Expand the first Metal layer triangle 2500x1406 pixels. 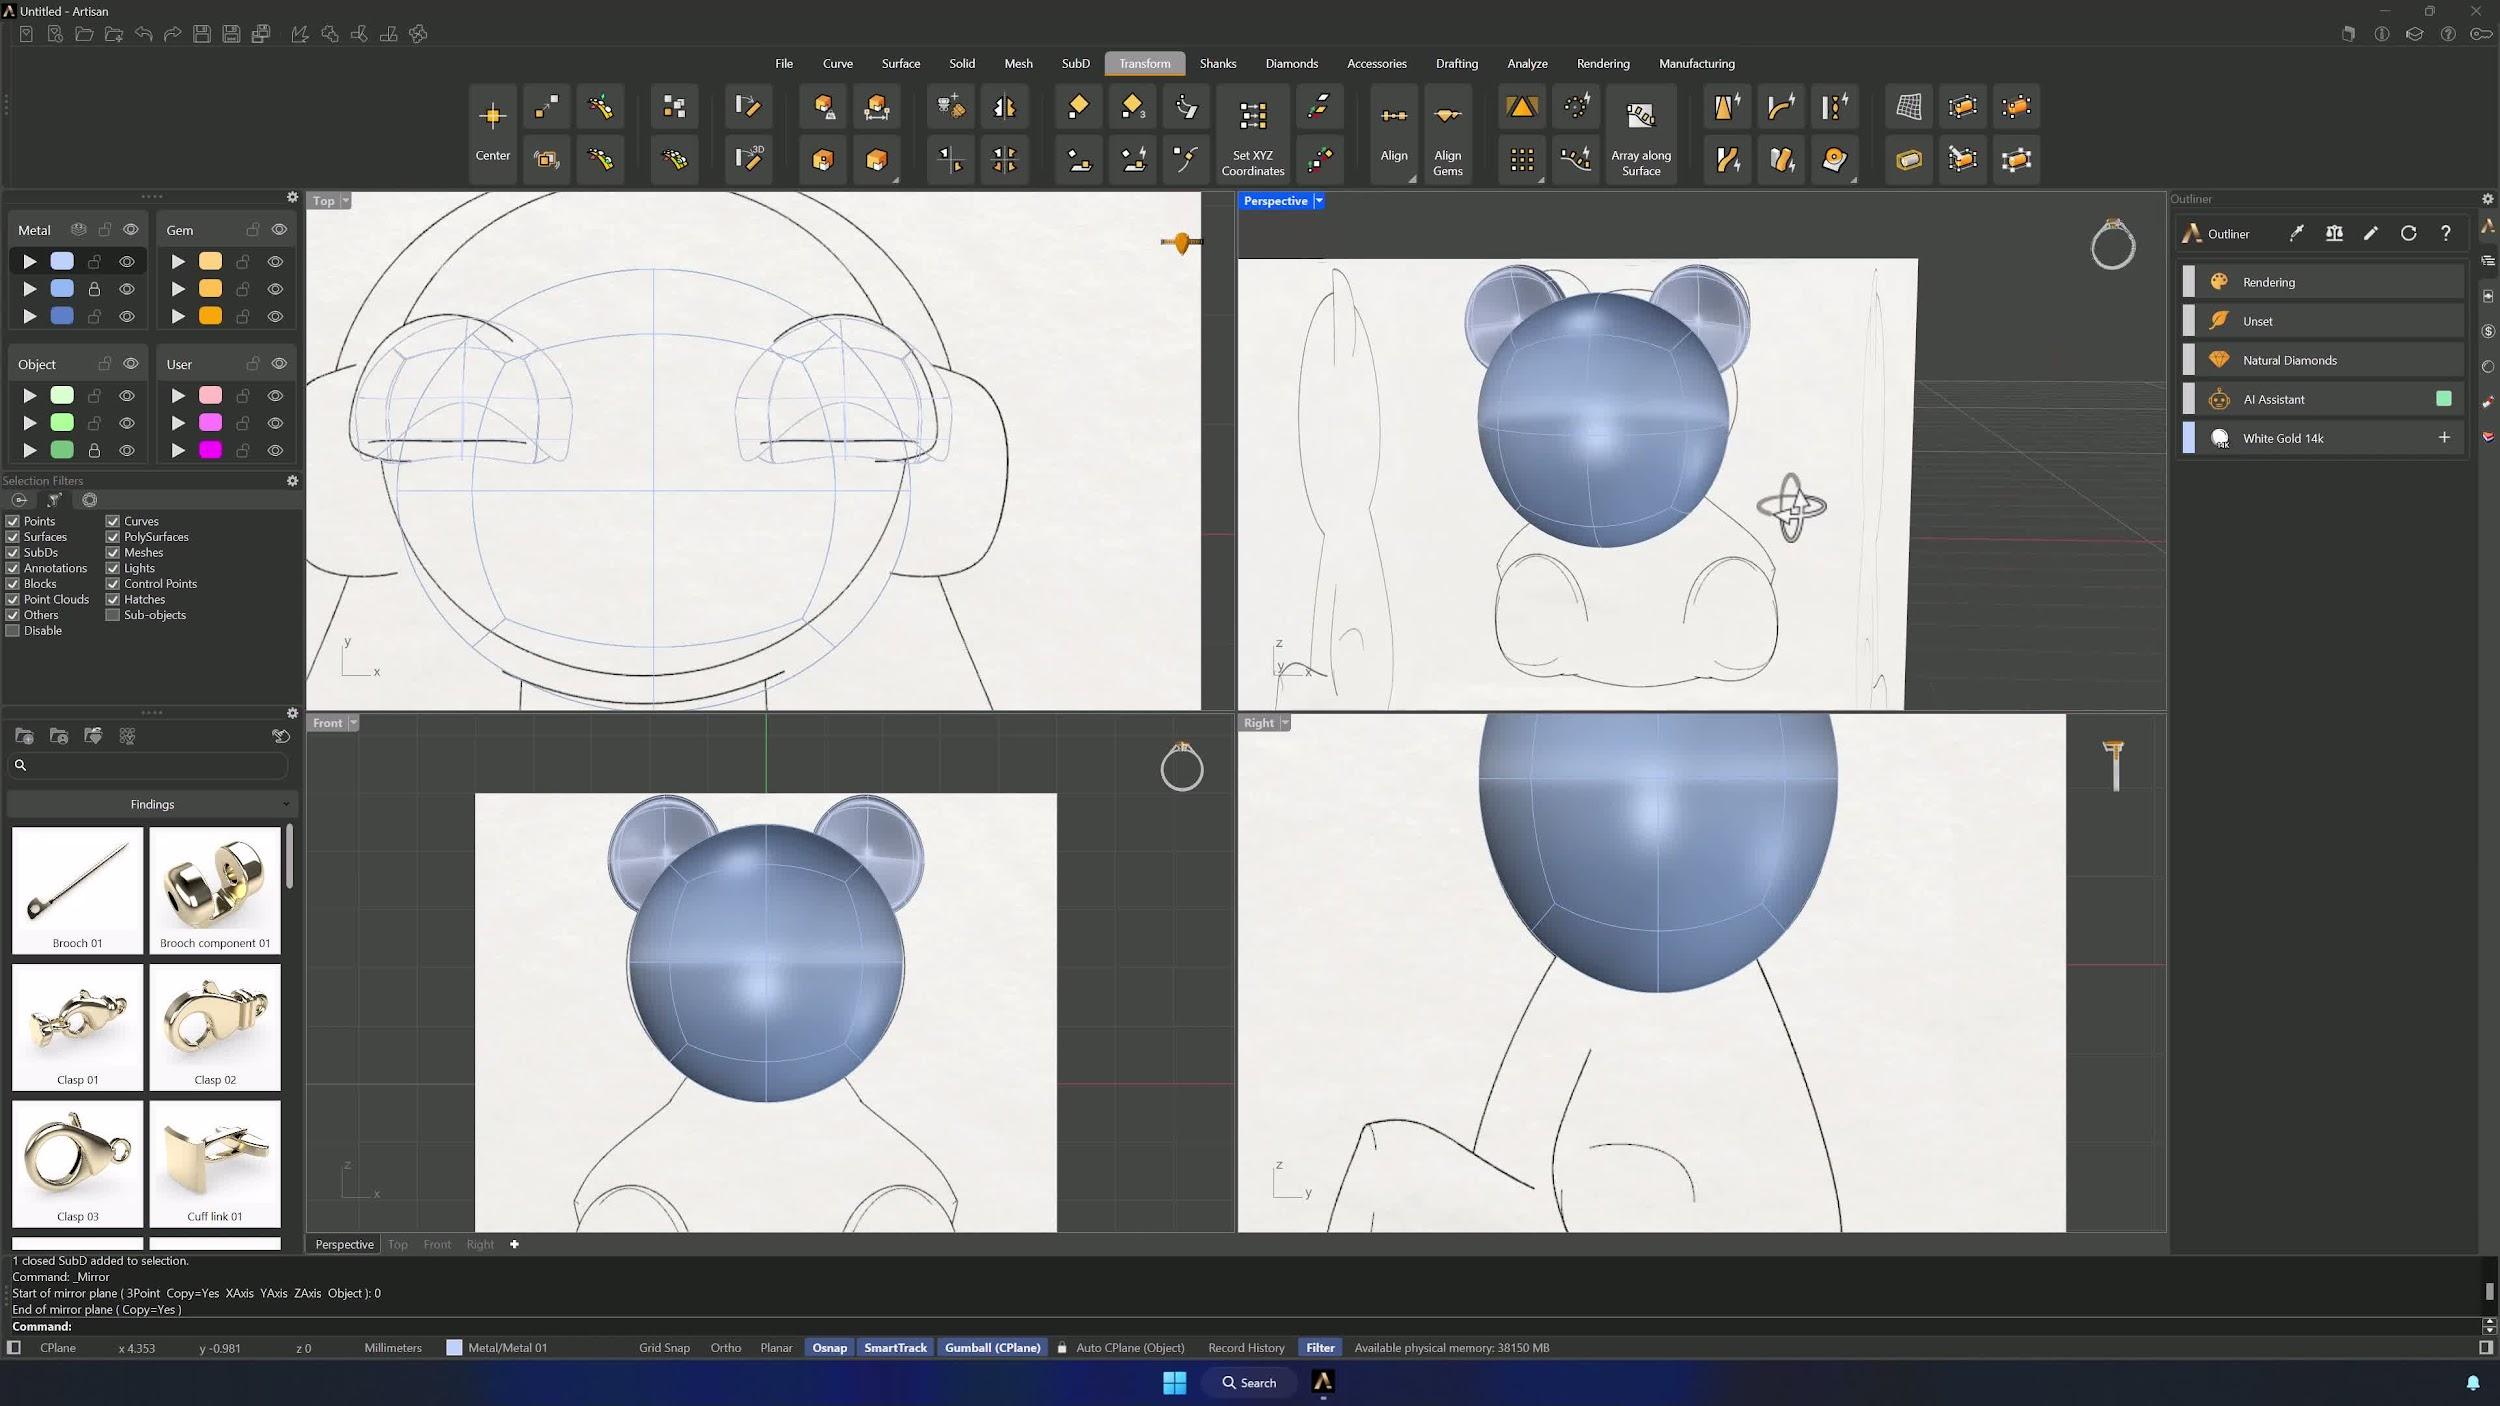[30, 261]
